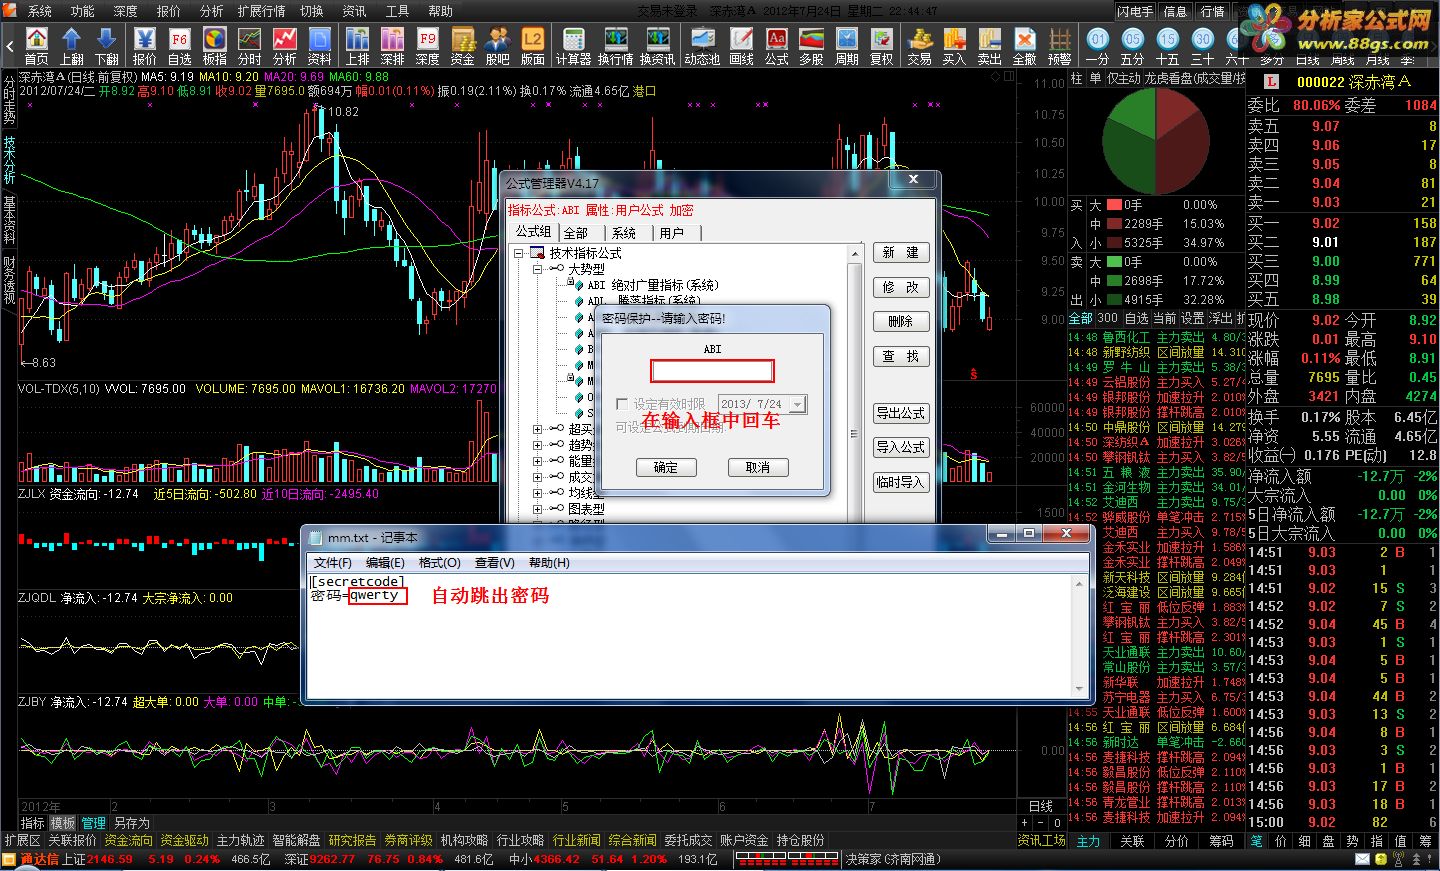Viewport: 1440px width, 871px height.
Task: Click the 取消 button in password dialog
Action: tap(758, 467)
